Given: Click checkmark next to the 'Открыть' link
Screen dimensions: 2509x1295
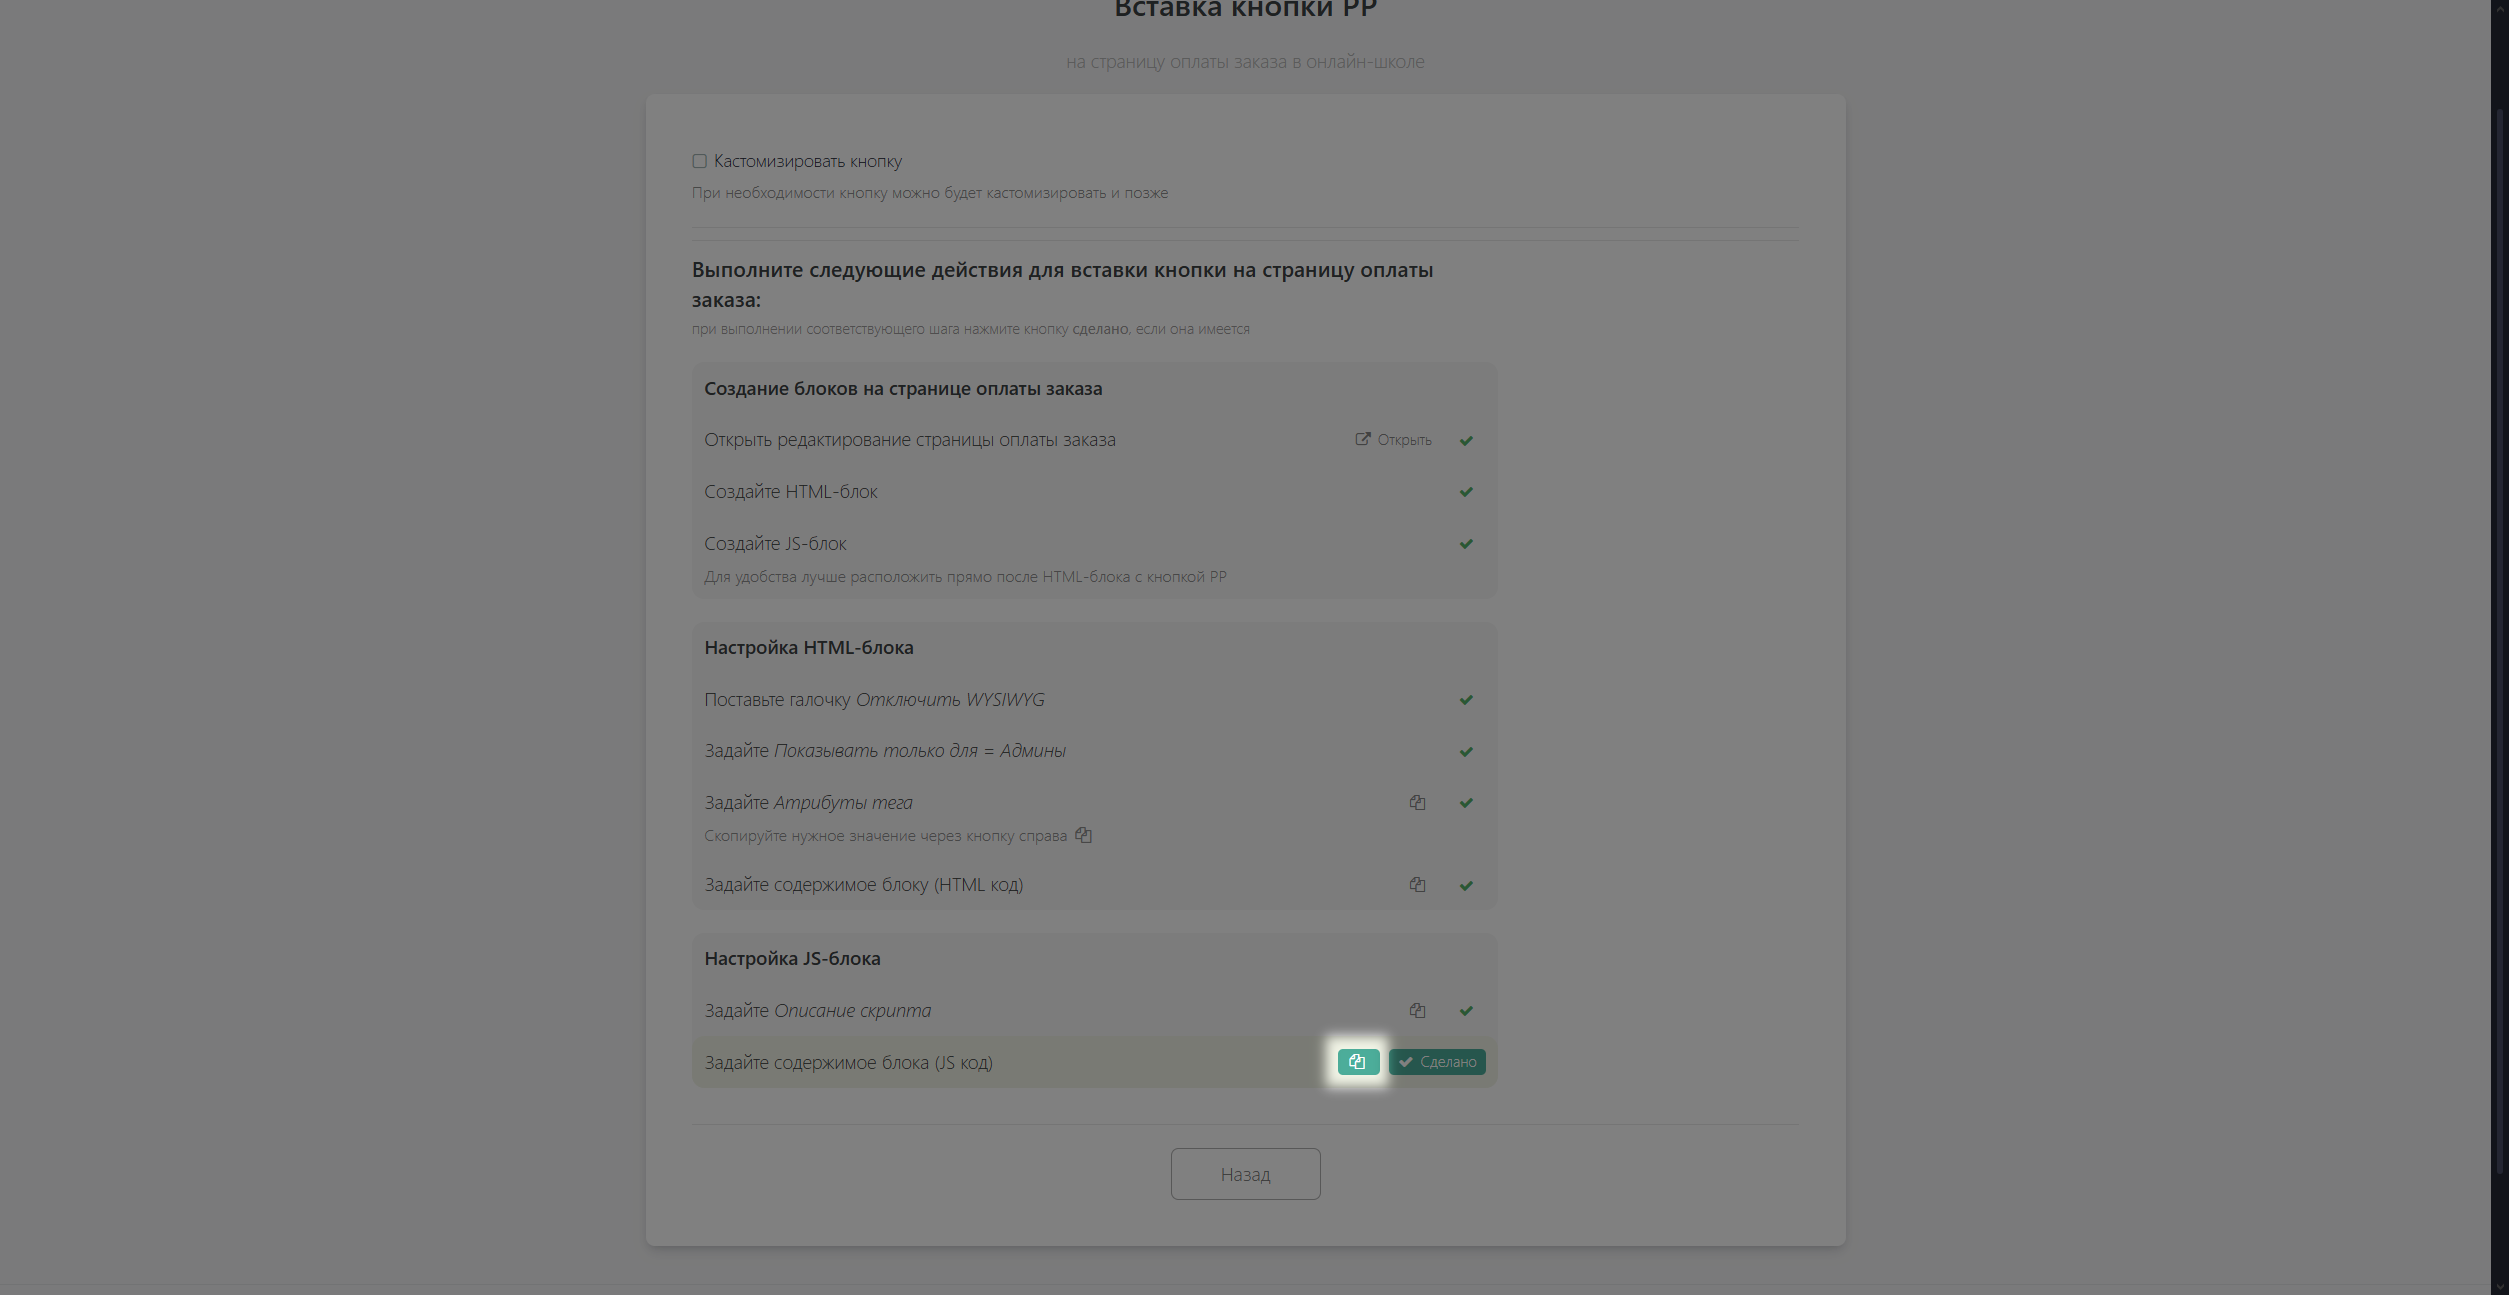Looking at the screenshot, I should tap(1466, 441).
